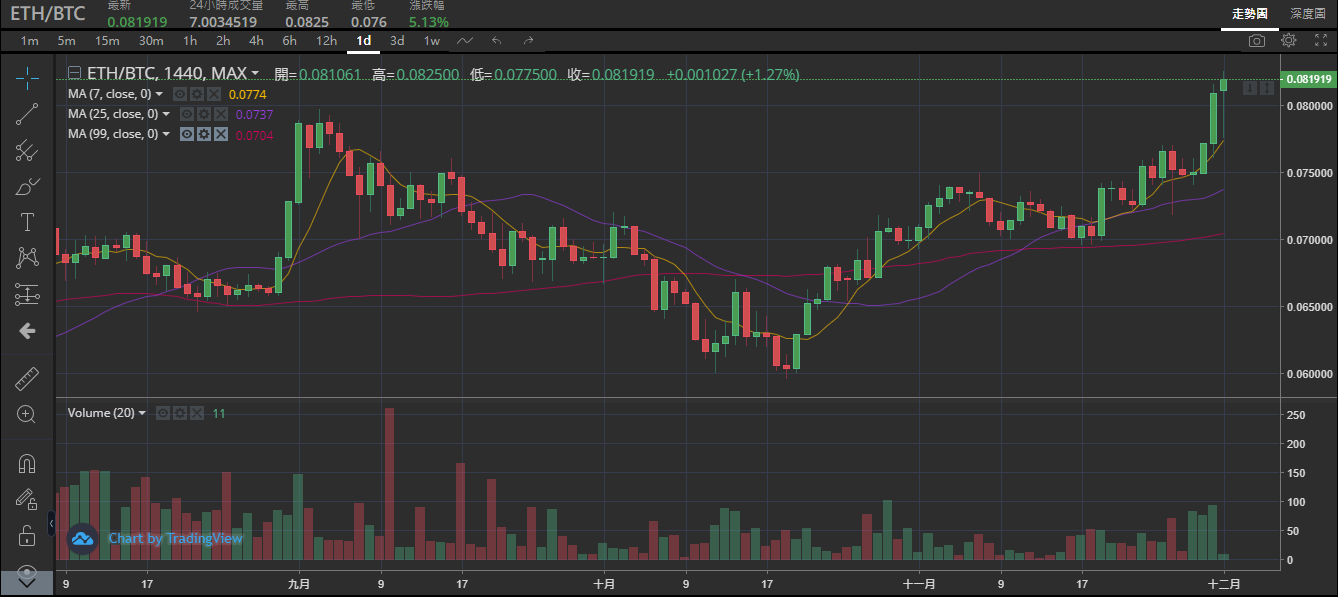Open chart settings gear icon

1289,41
